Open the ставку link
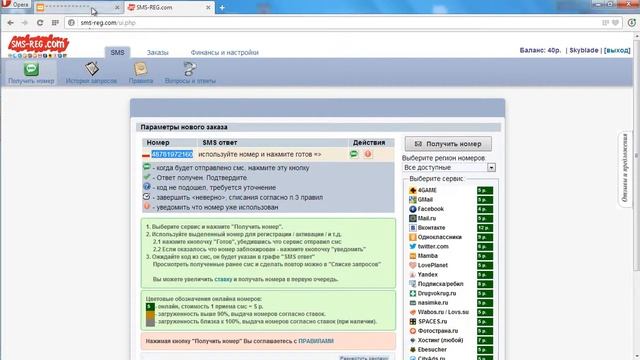 [223, 279]
